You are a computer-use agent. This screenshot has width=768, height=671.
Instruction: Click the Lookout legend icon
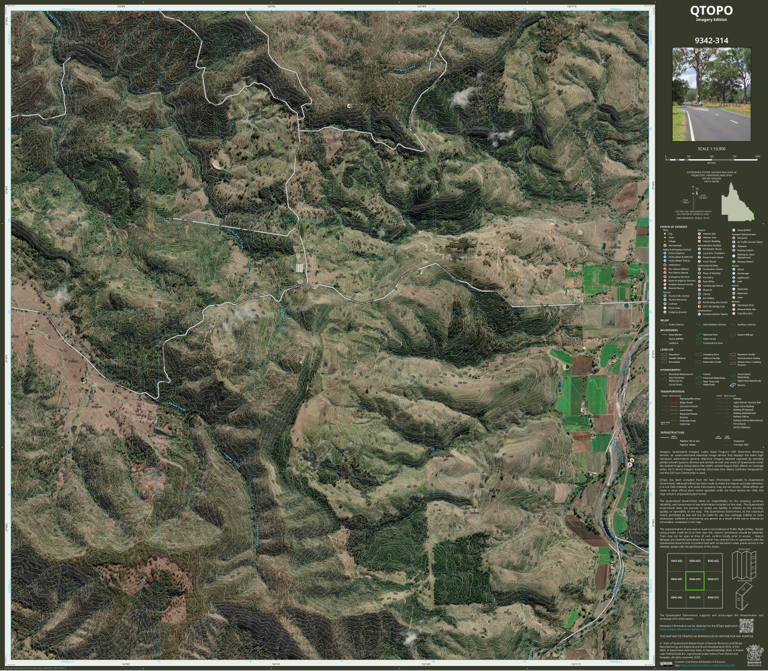click(x=665, y=304)
